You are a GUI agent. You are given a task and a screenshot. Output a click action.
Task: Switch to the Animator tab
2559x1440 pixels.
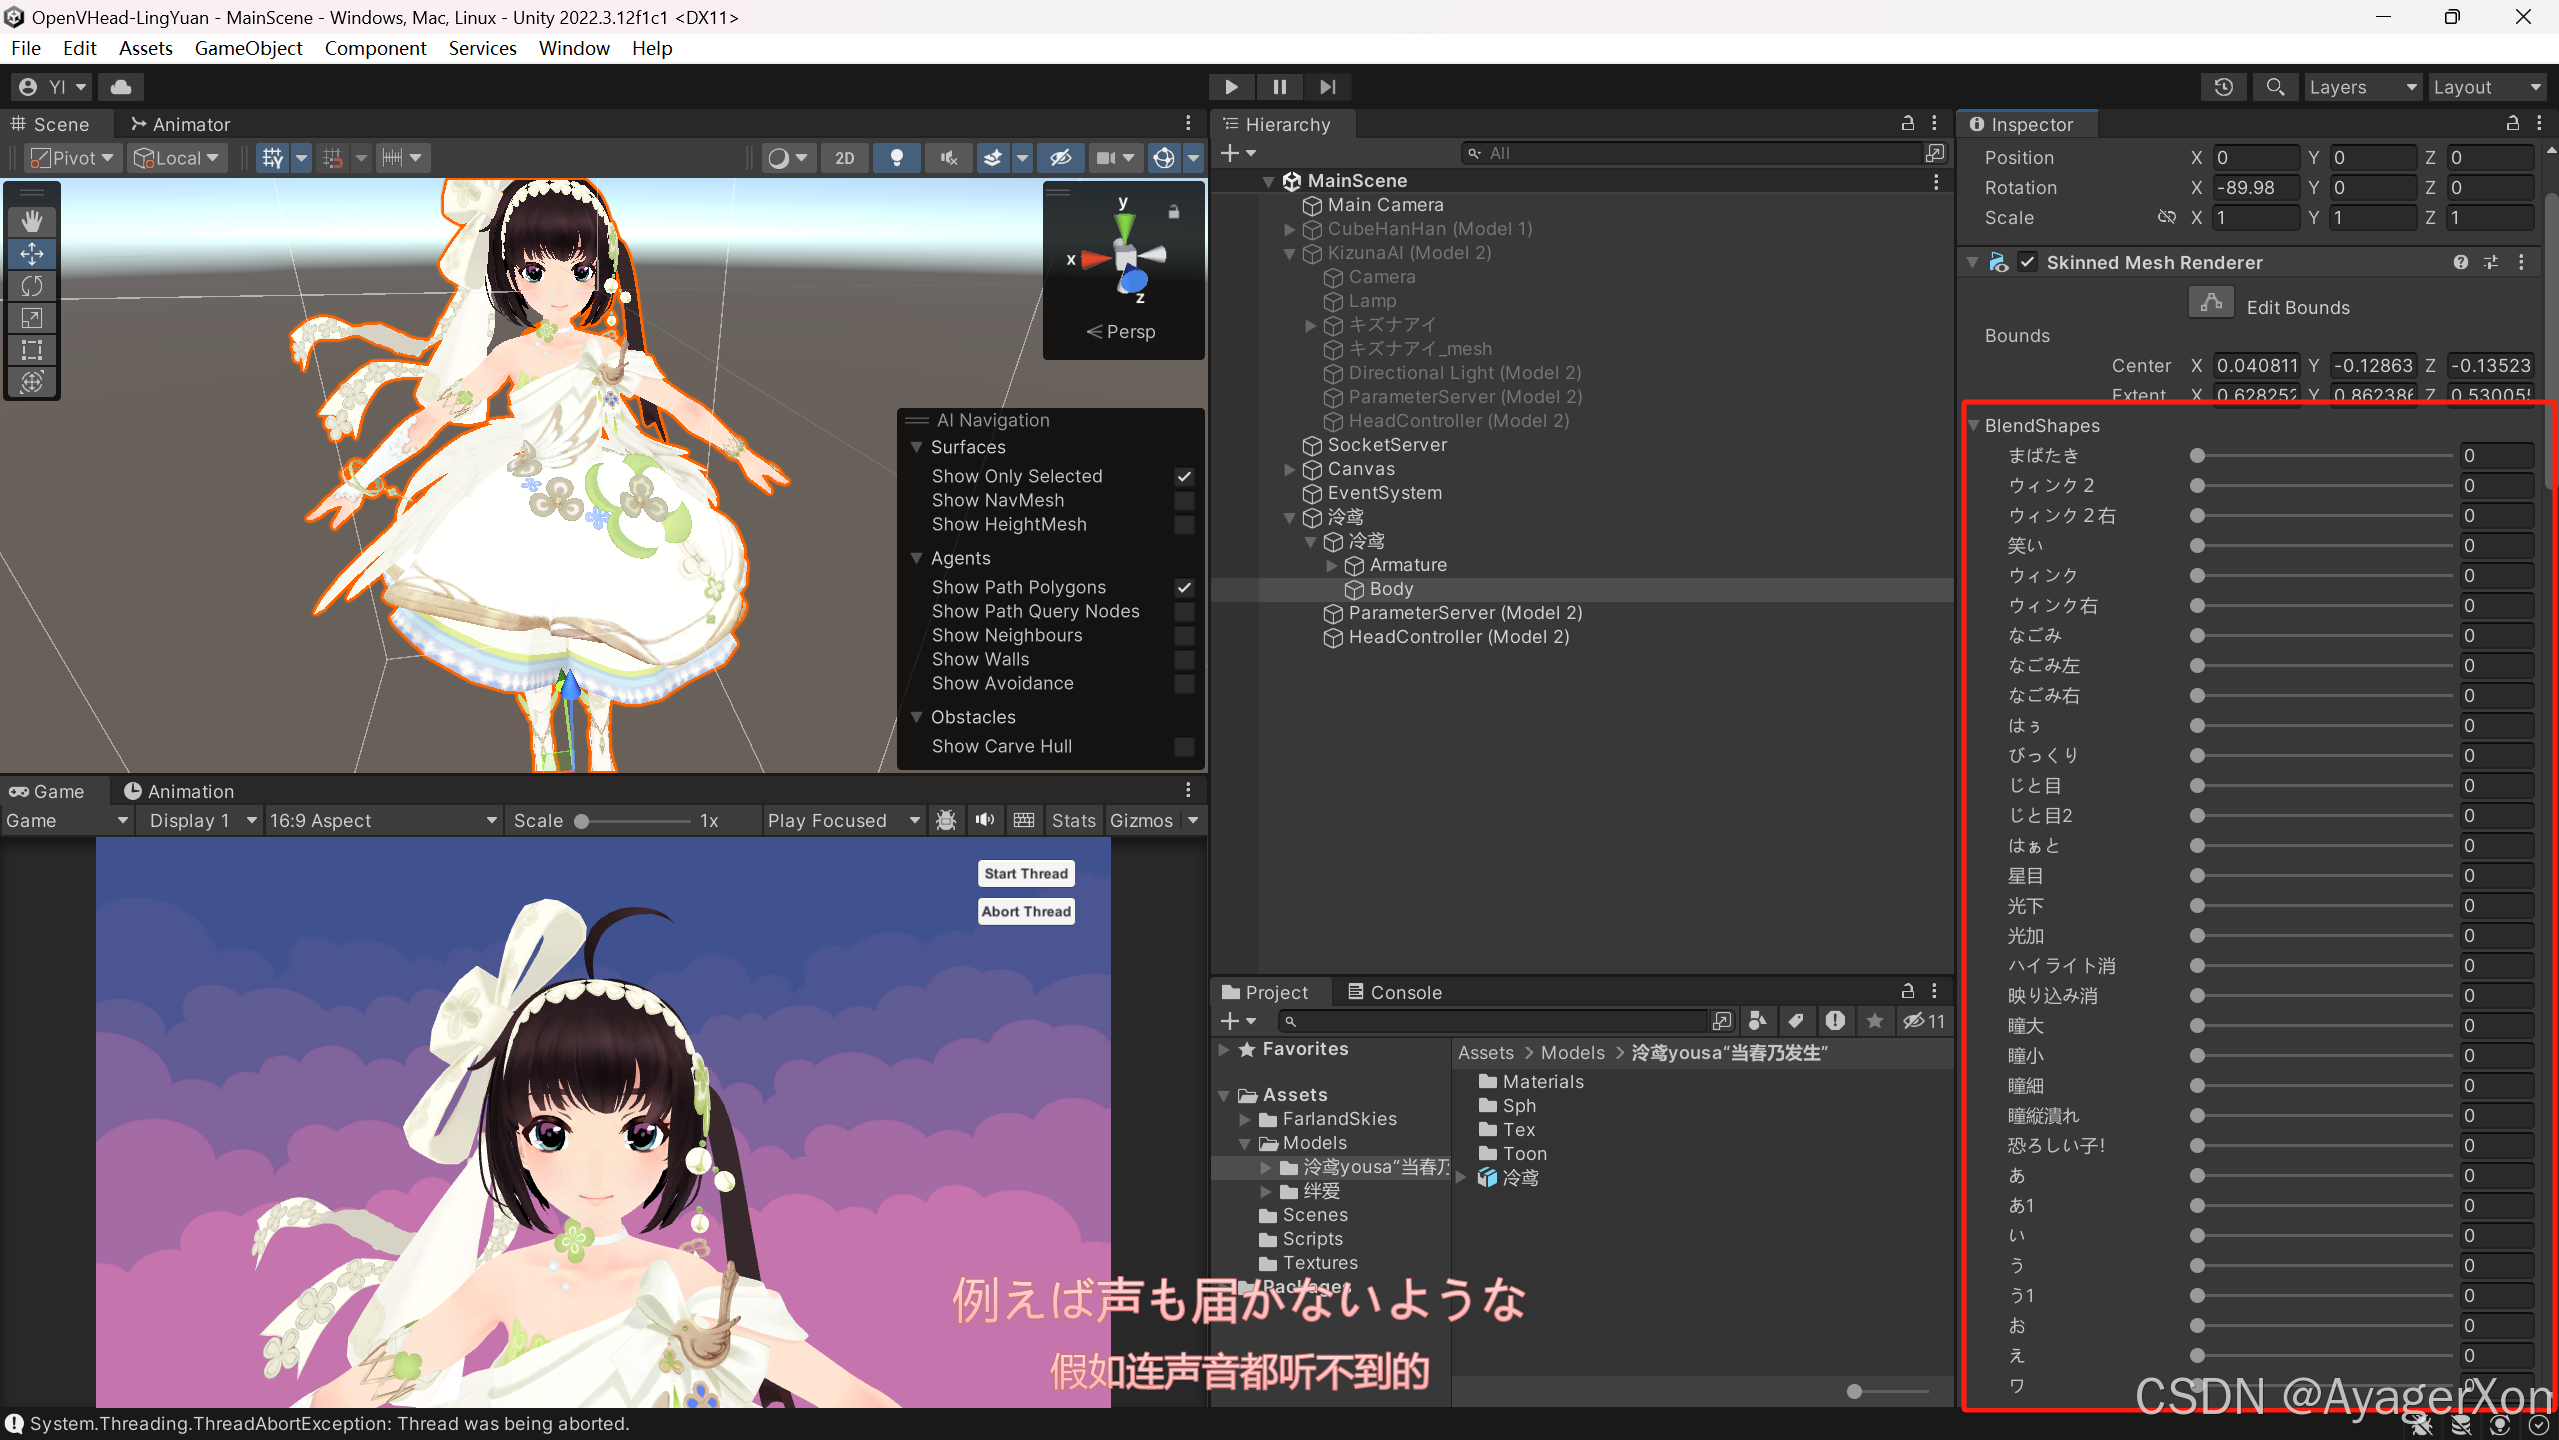point(180,124)
